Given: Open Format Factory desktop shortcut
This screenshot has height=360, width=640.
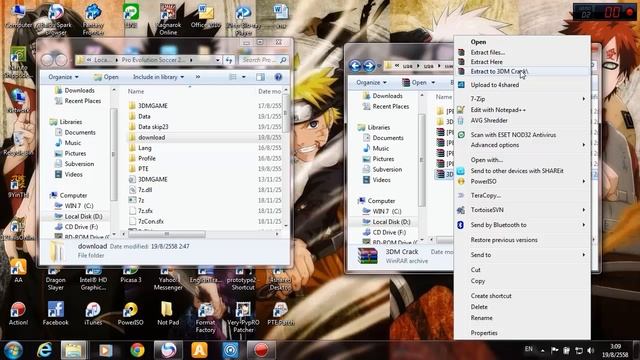Looking at the screenshot, I should pyautogui.click(x=205, y=318).
